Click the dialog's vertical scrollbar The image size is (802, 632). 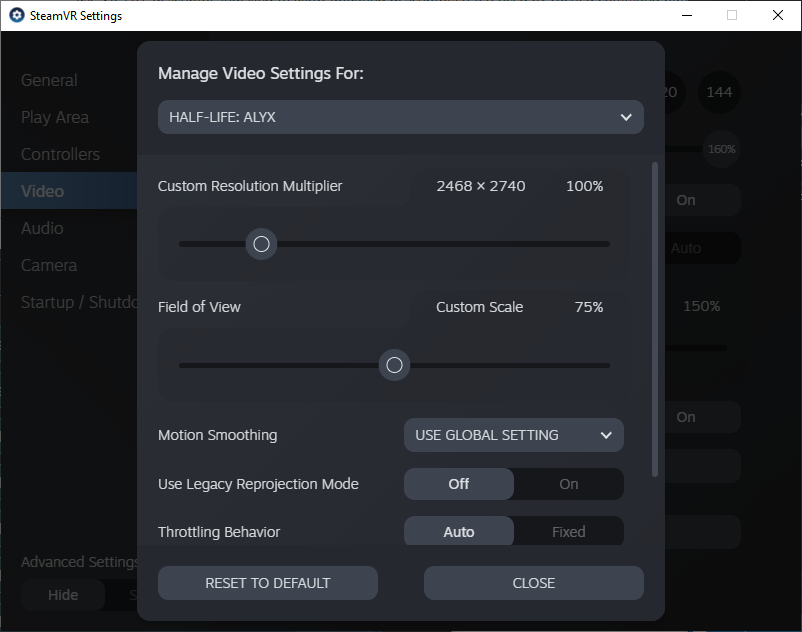pos(655,320)
